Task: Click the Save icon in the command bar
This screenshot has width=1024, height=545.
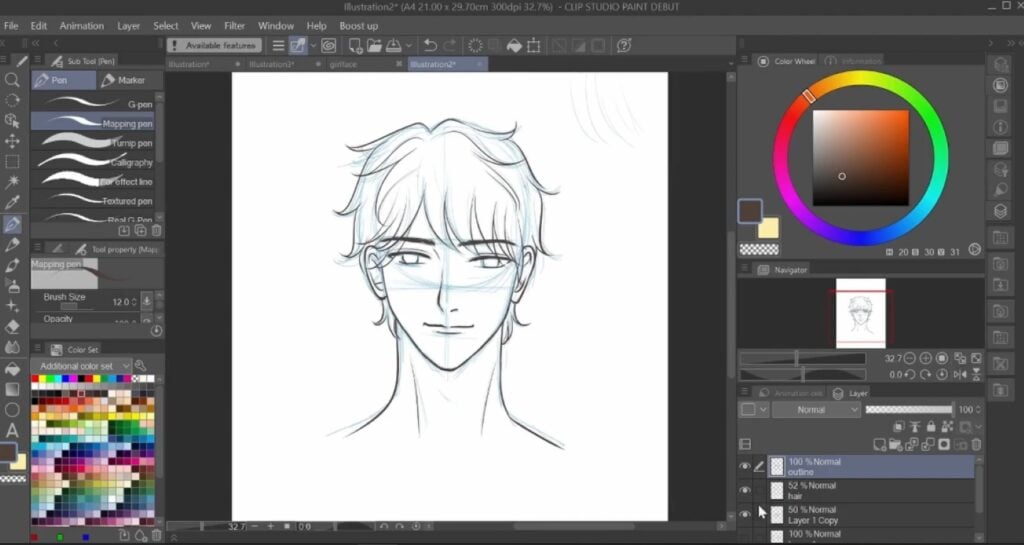Action: coord(394,45)
